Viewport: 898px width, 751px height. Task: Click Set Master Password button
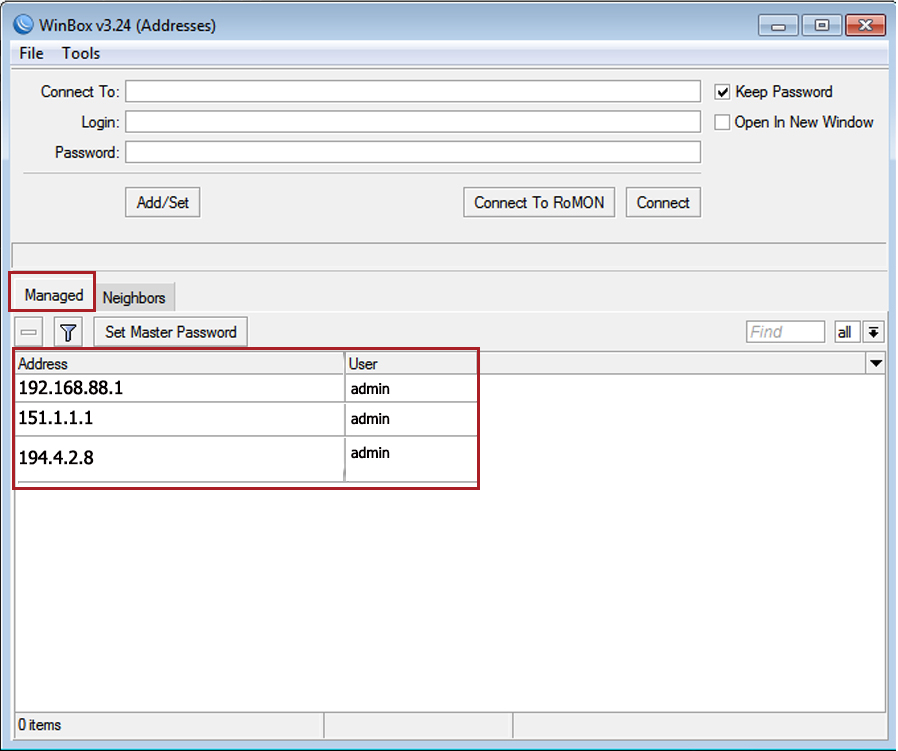click(x=171, y=332)
